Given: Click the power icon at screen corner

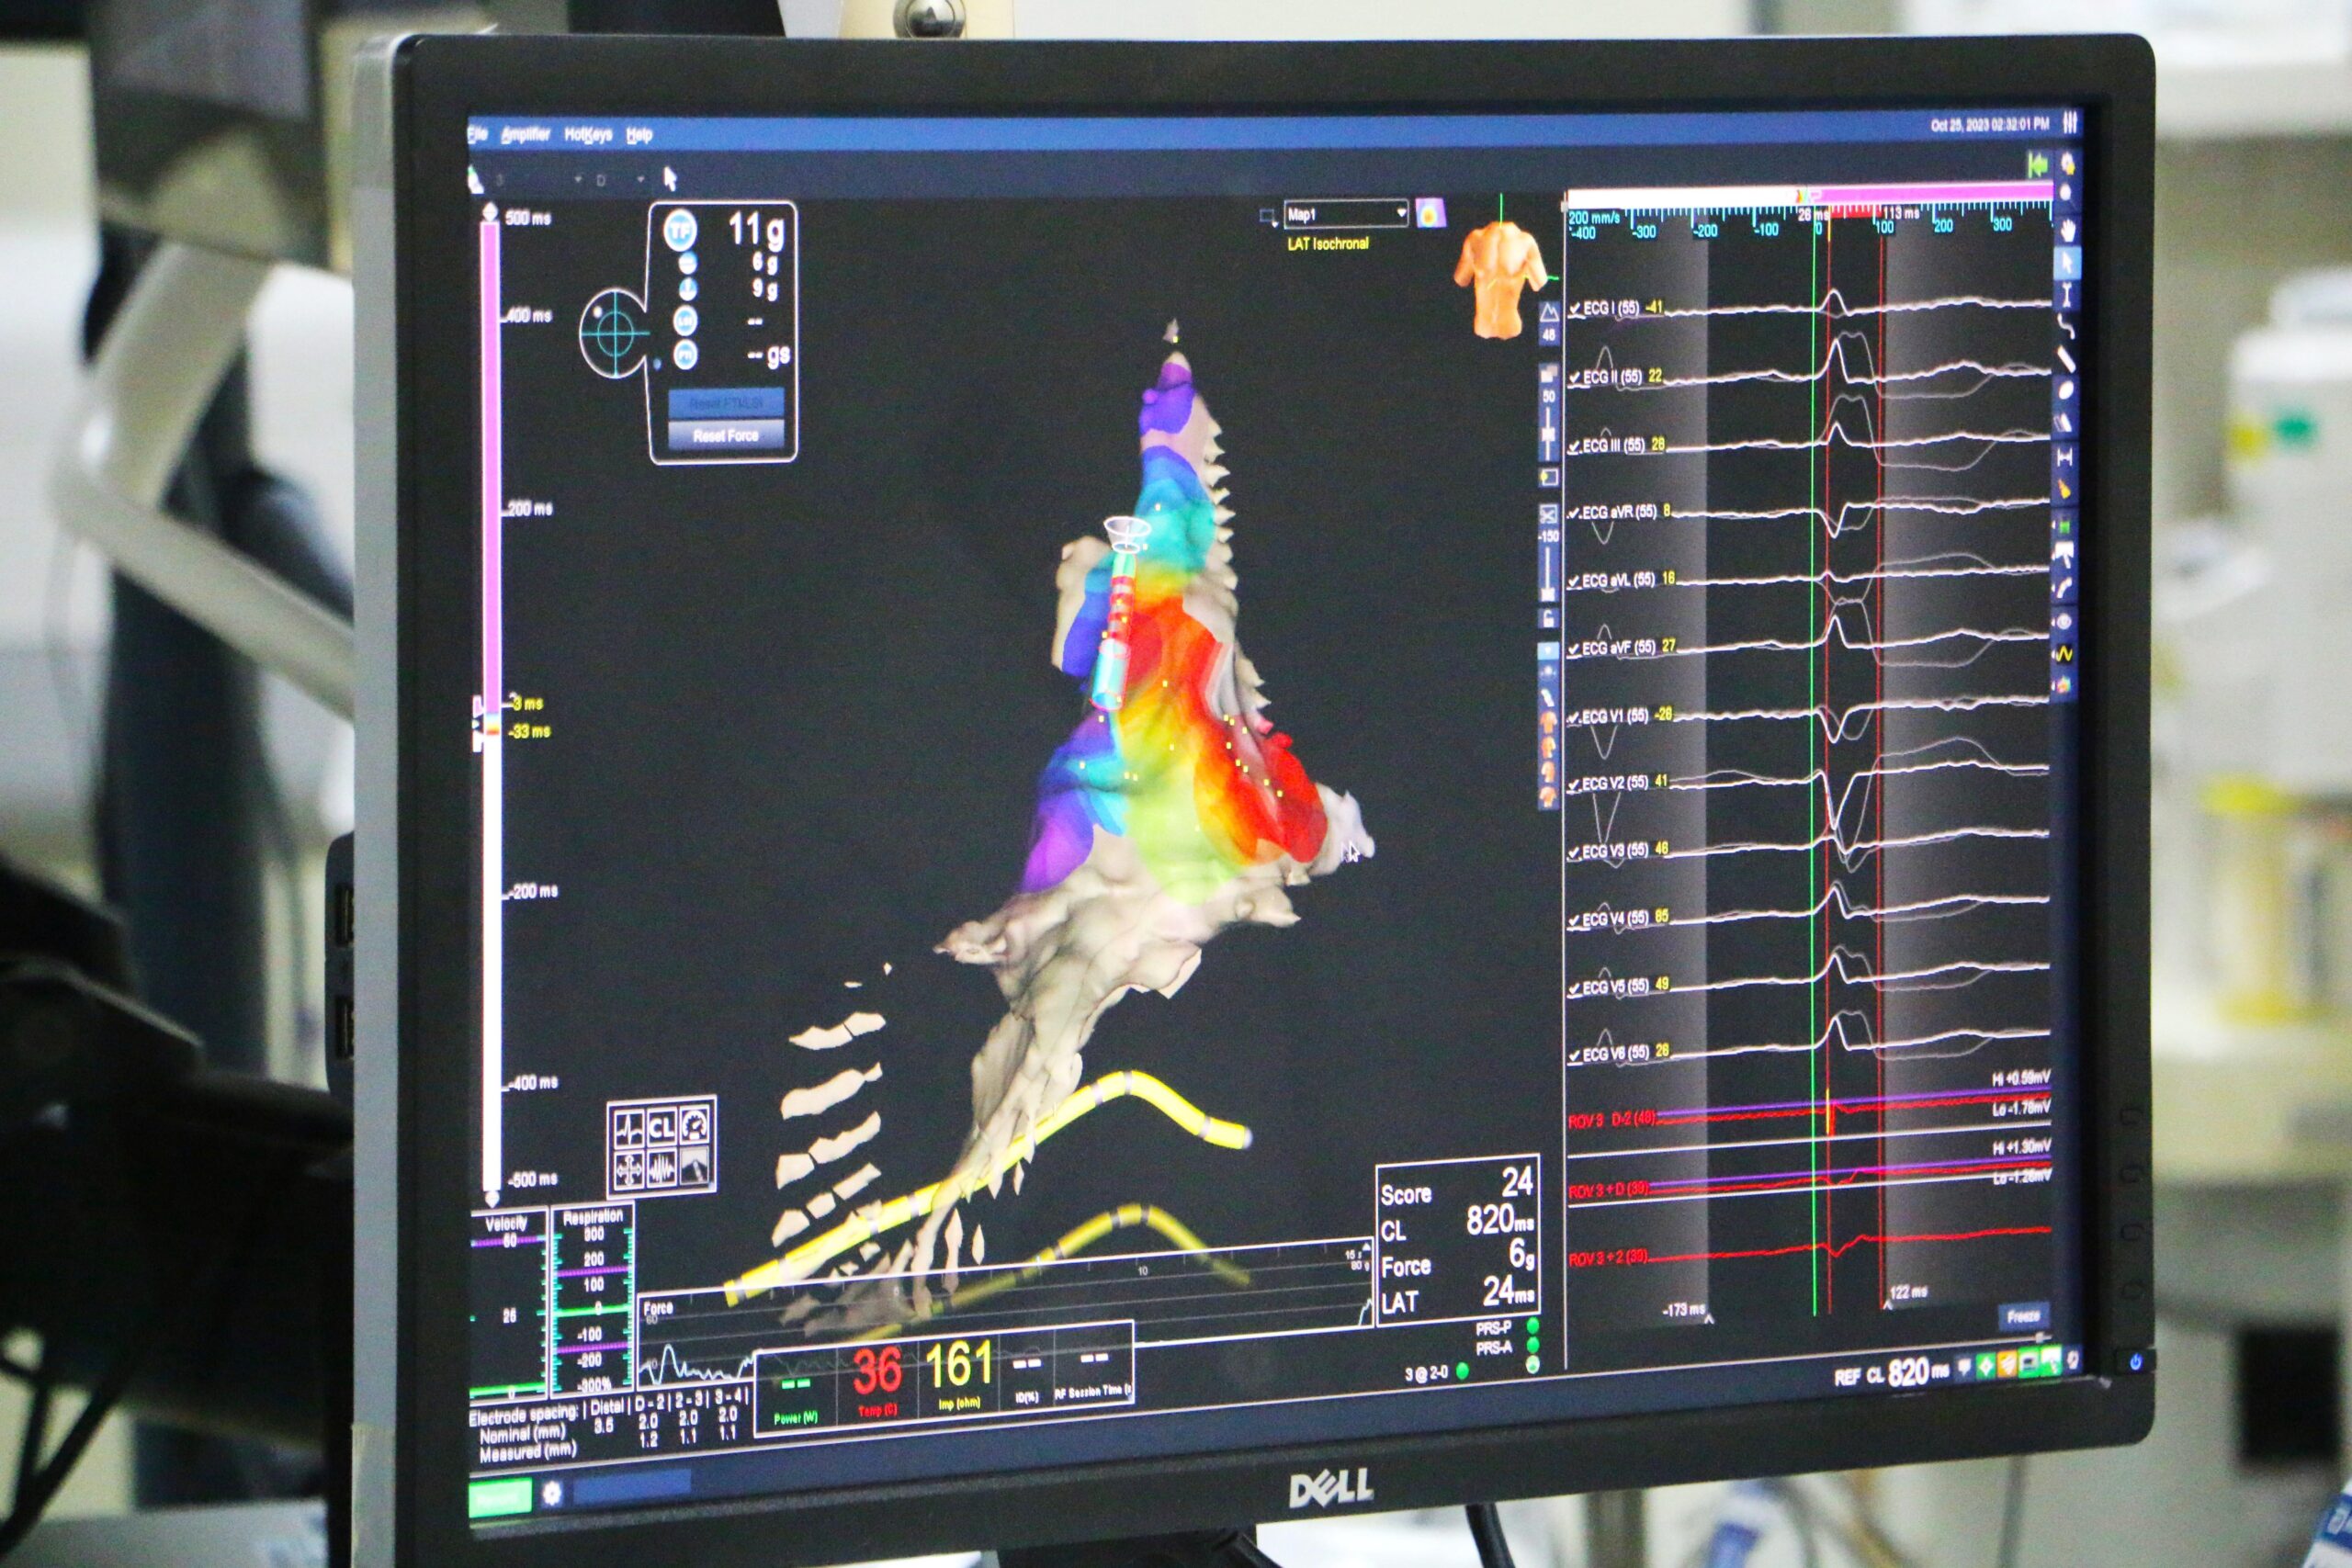Looking at the screenshot, I should coord(2134,1361).
